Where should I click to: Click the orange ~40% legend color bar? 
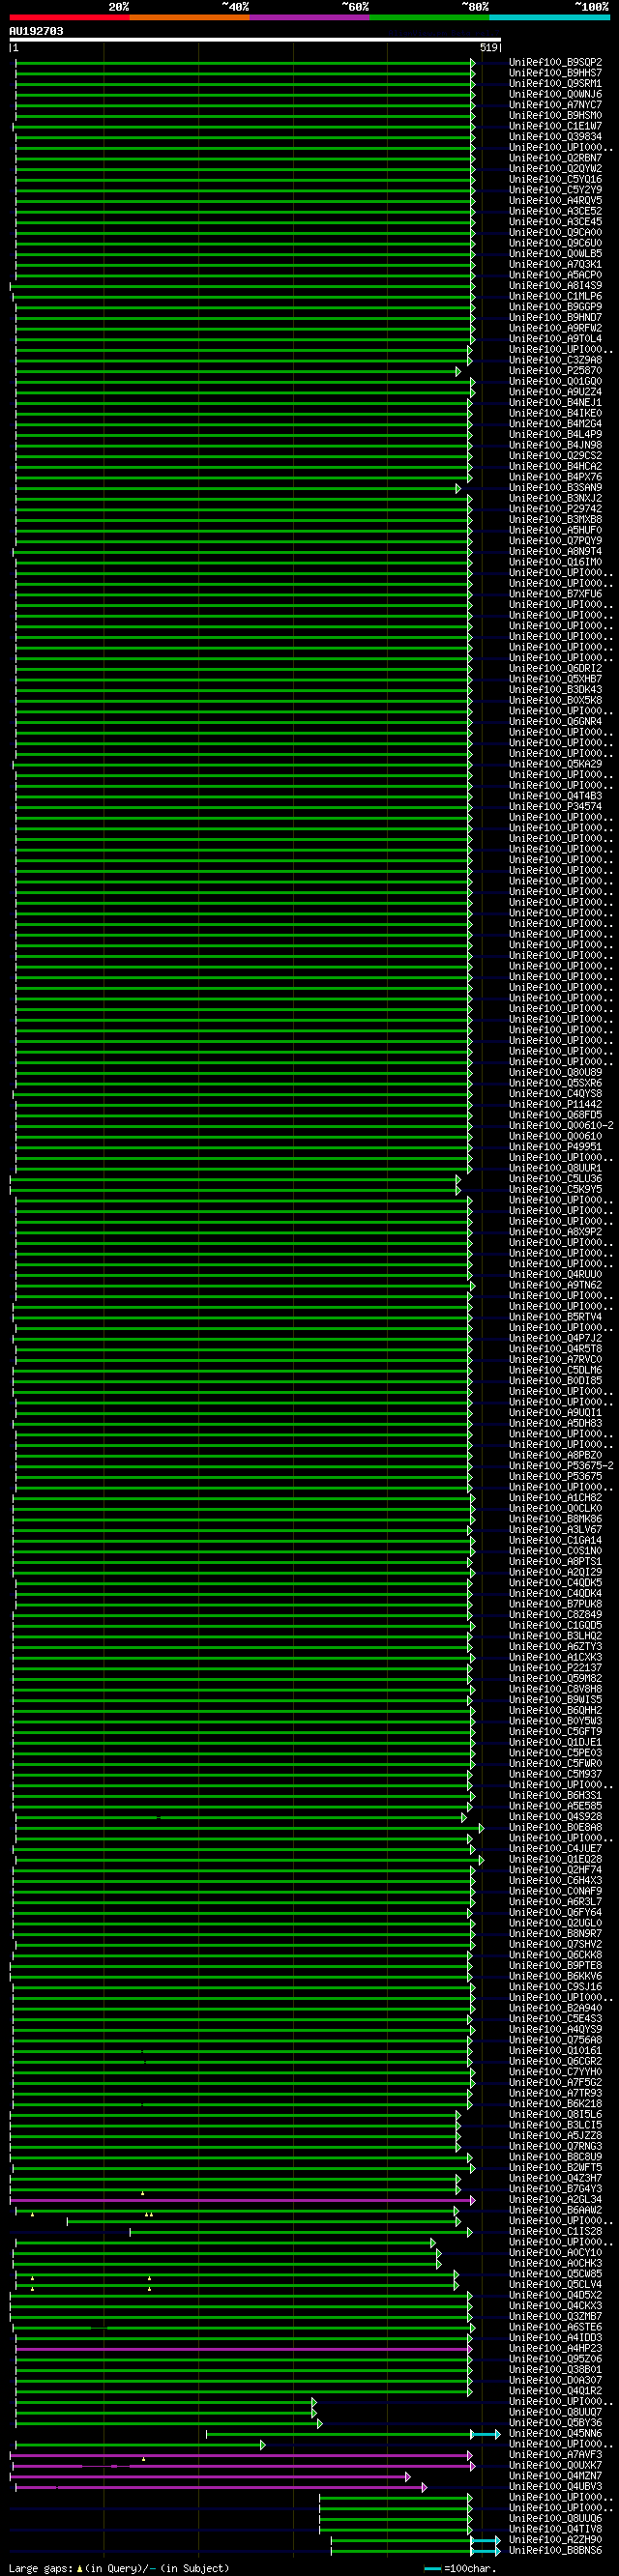coord(190,17)
